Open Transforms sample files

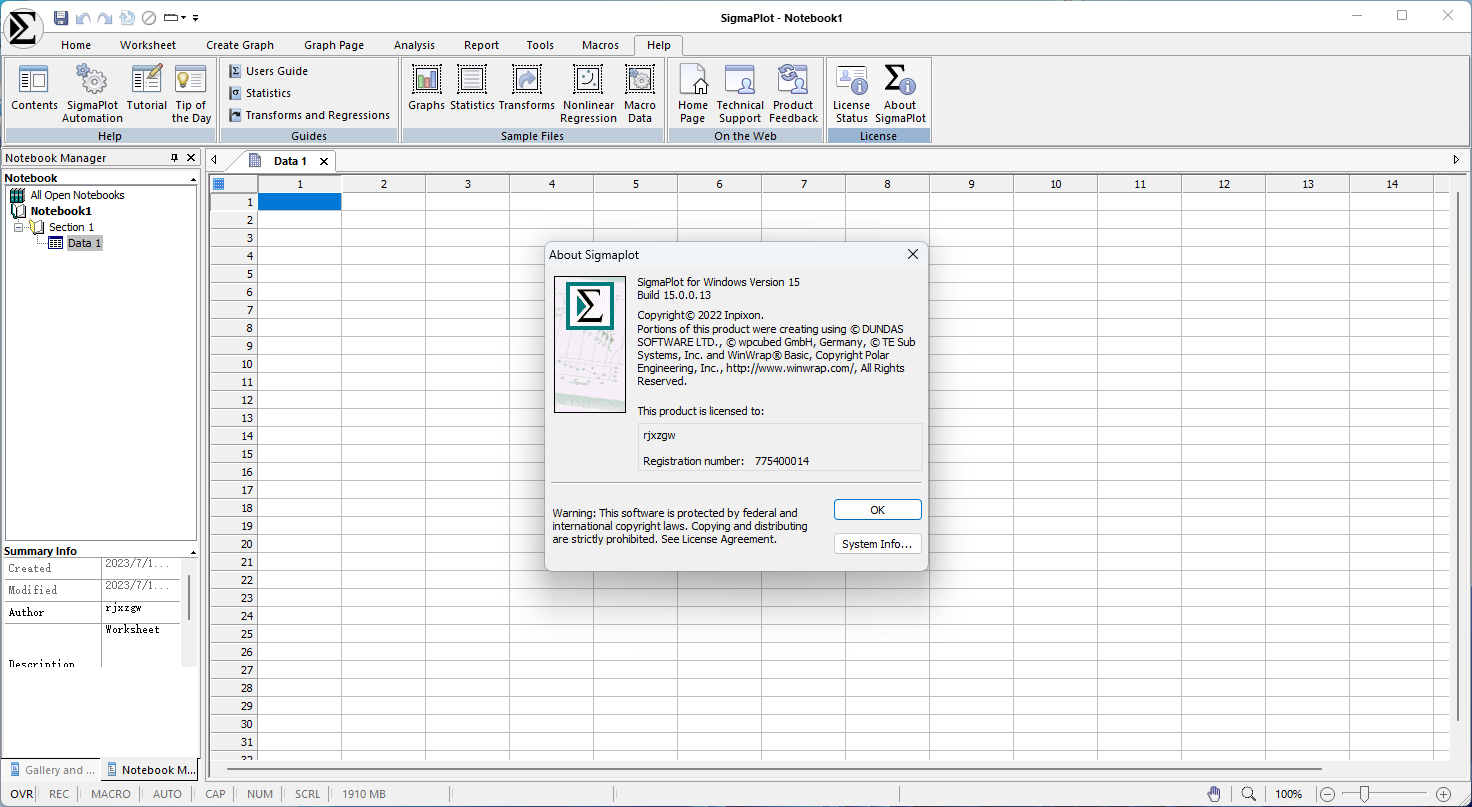pyautogui.click(x=526, y=88)
